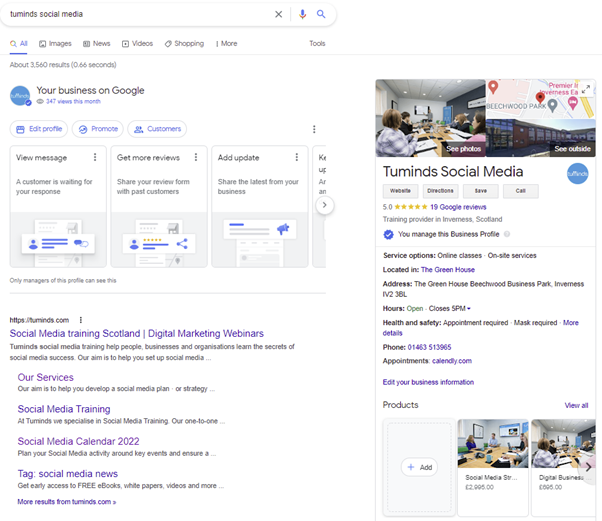Open the Get more reviews card

tap(159, 206)
